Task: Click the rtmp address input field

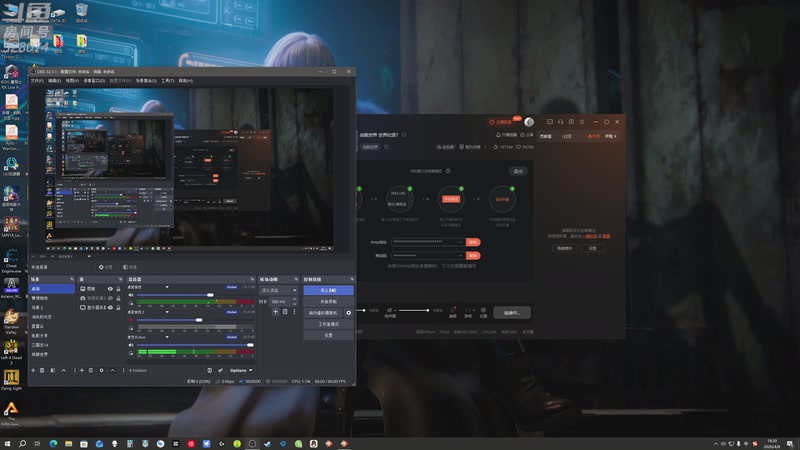Action: pyautogui.click(x=428, y=242)
